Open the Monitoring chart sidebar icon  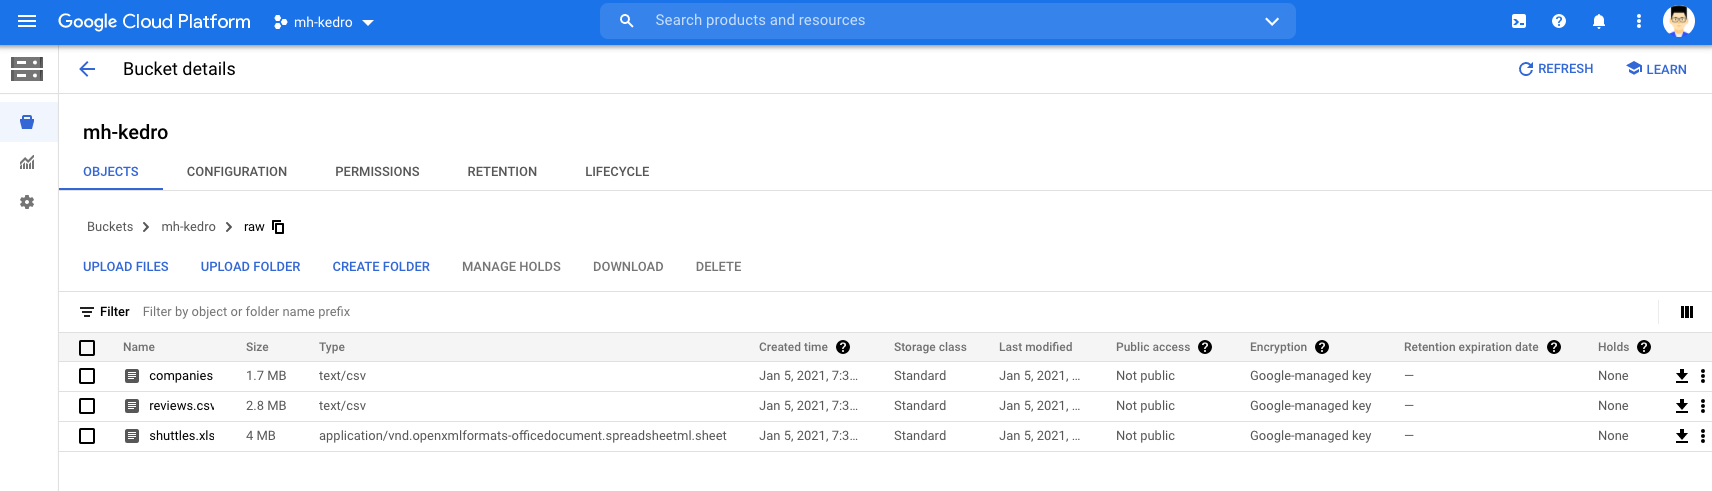(x=27, y=162)
